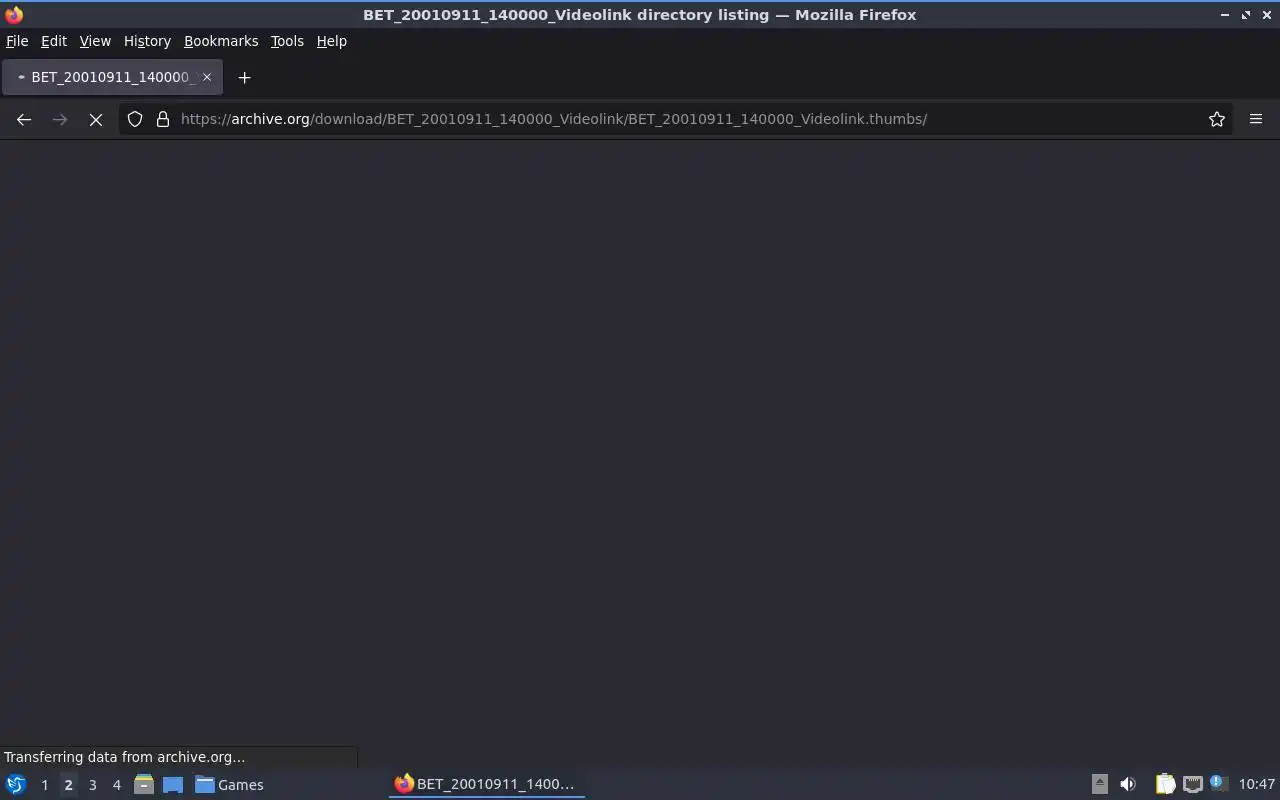Open the View menu
Viewport: 1280px width, 800px height.
[x=95, y=41]
